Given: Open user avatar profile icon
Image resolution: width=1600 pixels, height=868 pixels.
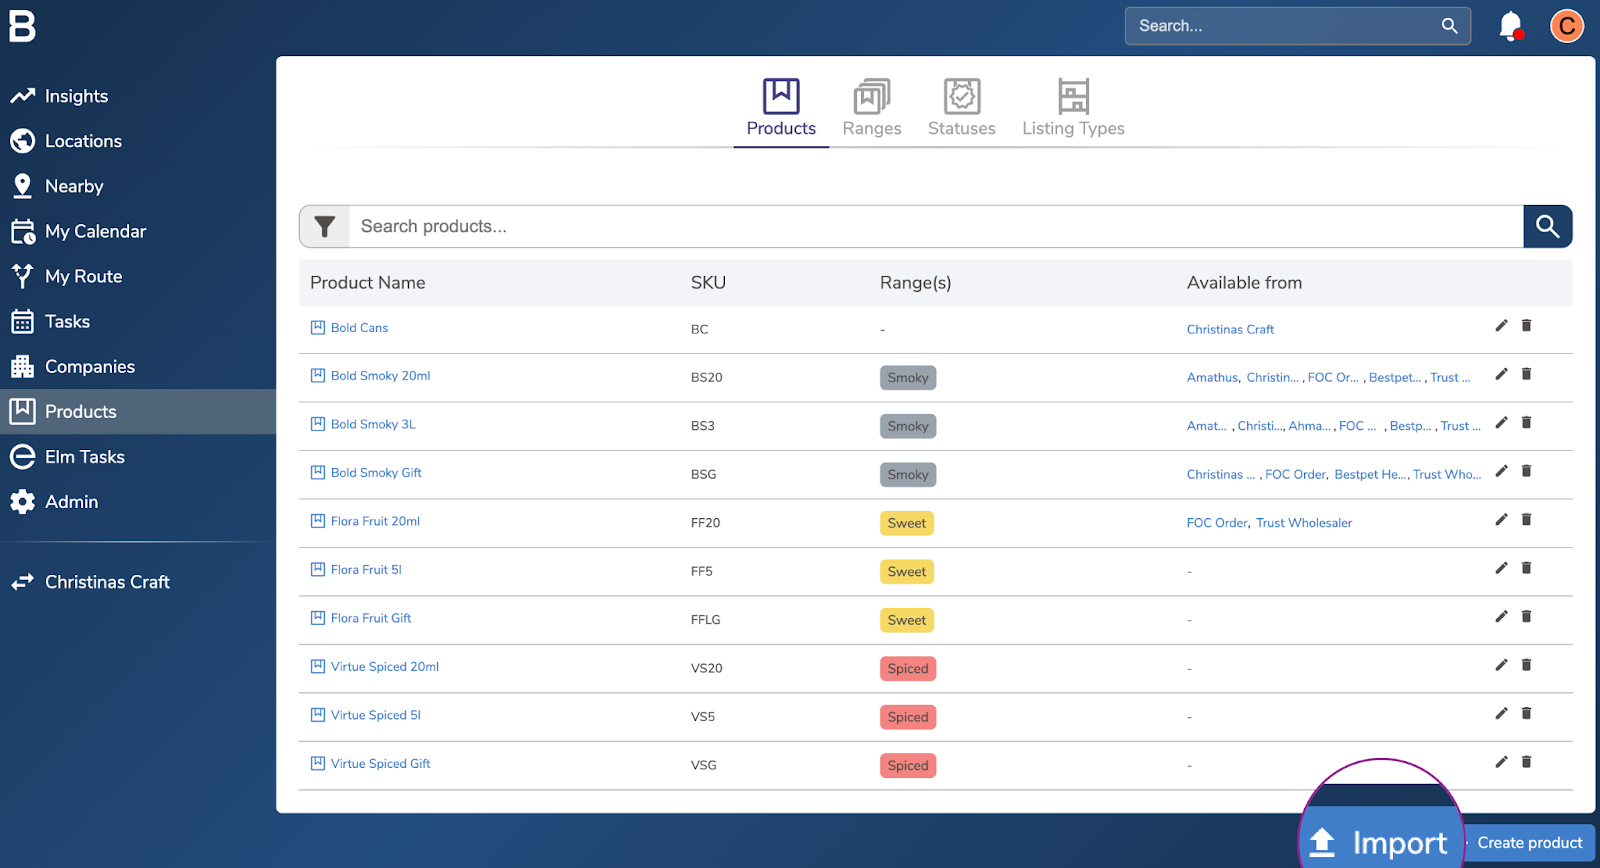Looking at the screenshot, I should coord(1566,26).
